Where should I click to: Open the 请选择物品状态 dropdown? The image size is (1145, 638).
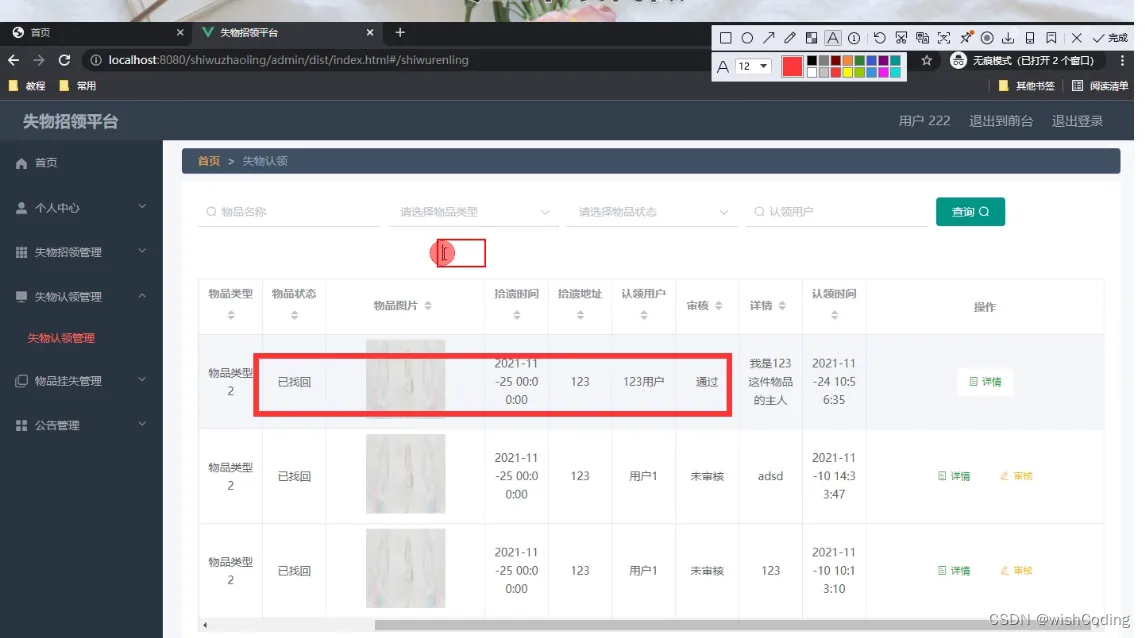[x=652, y=212]
